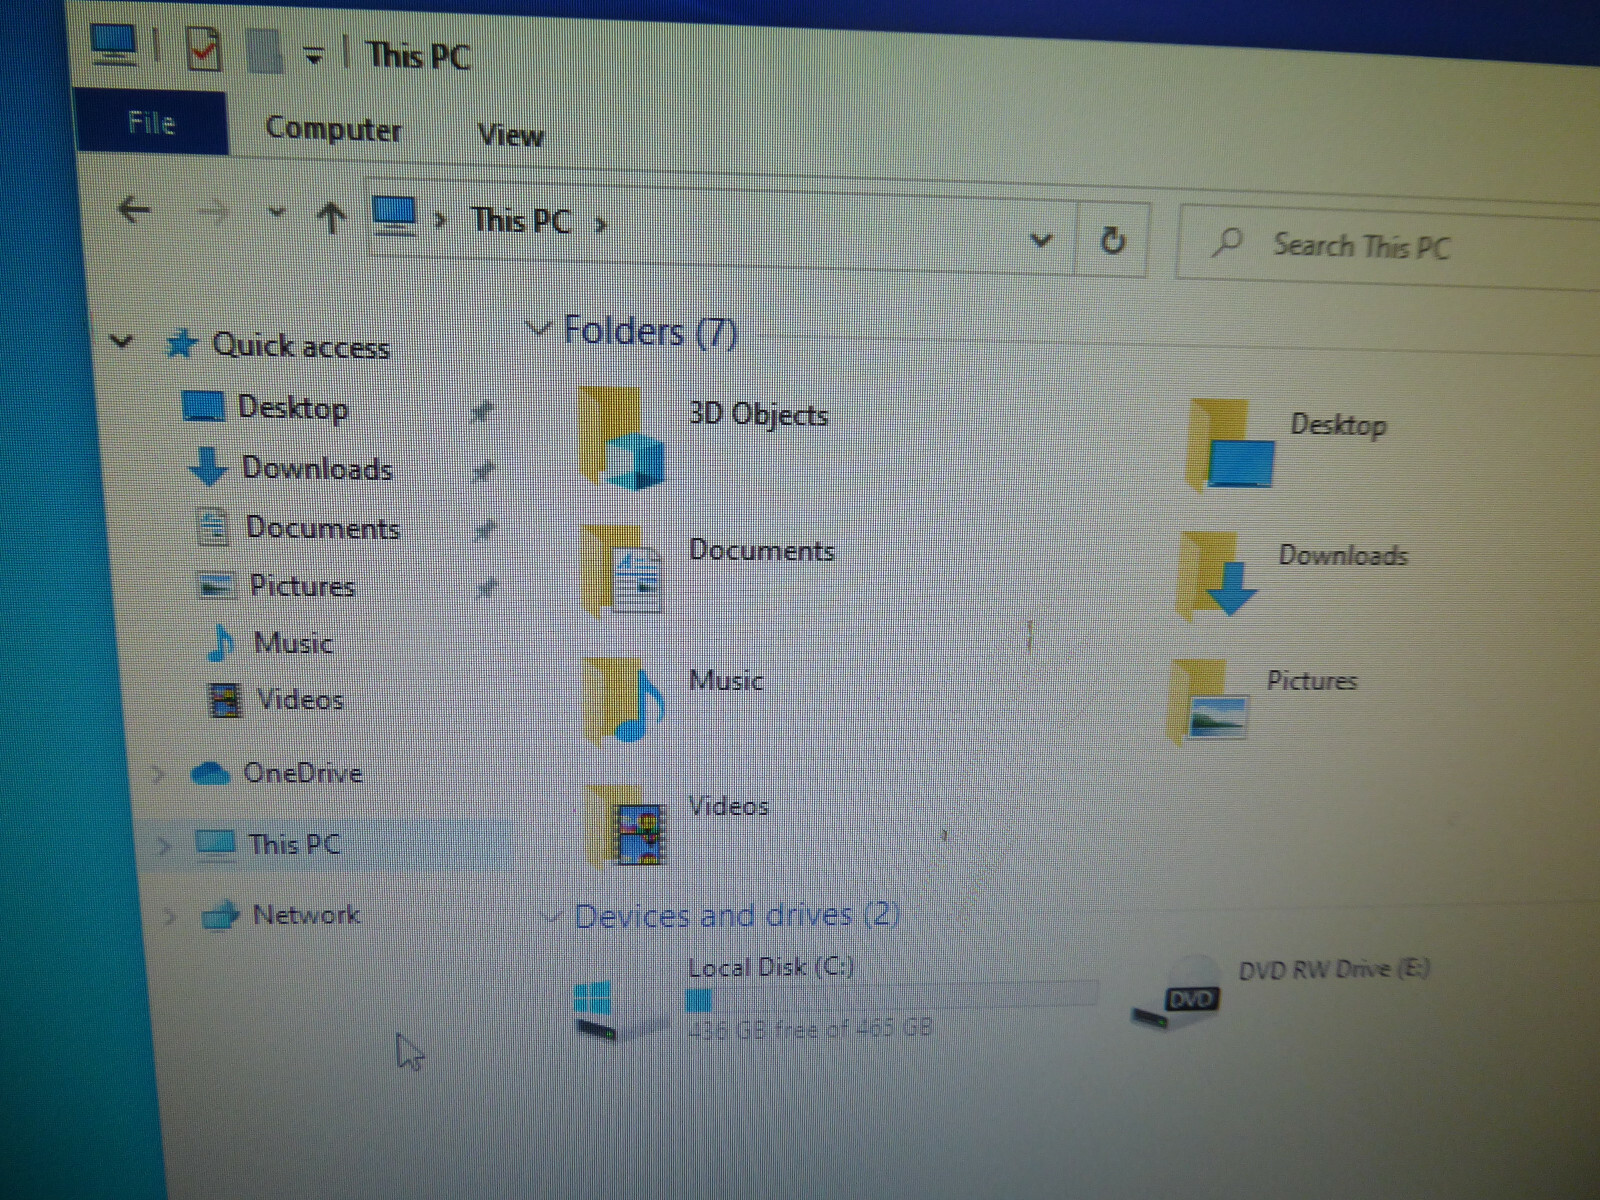Click the This PC system icon in title bar
Viewport: 1600px width, 1200px height.
113,43
